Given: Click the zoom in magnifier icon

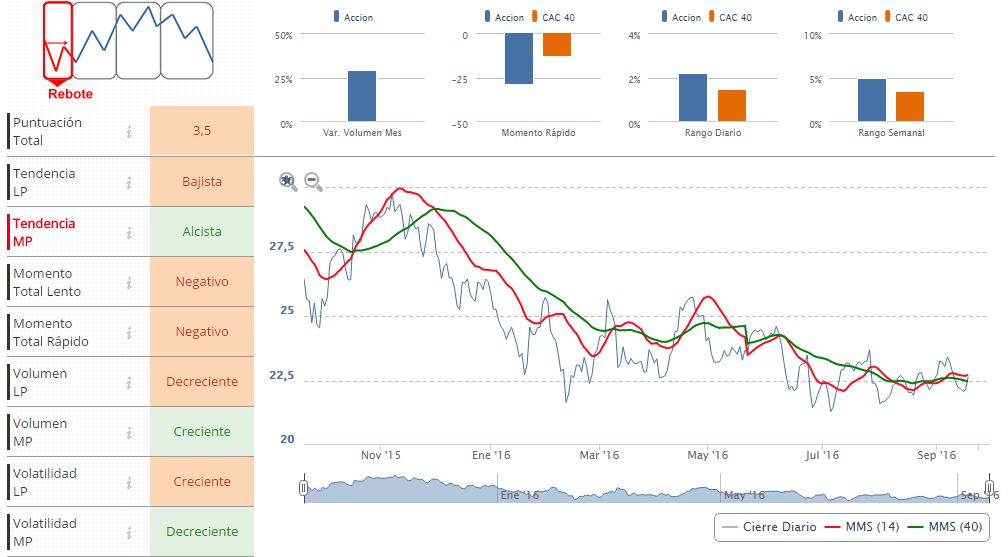Looking at the screenshot, I should click(x=288, y=181).
